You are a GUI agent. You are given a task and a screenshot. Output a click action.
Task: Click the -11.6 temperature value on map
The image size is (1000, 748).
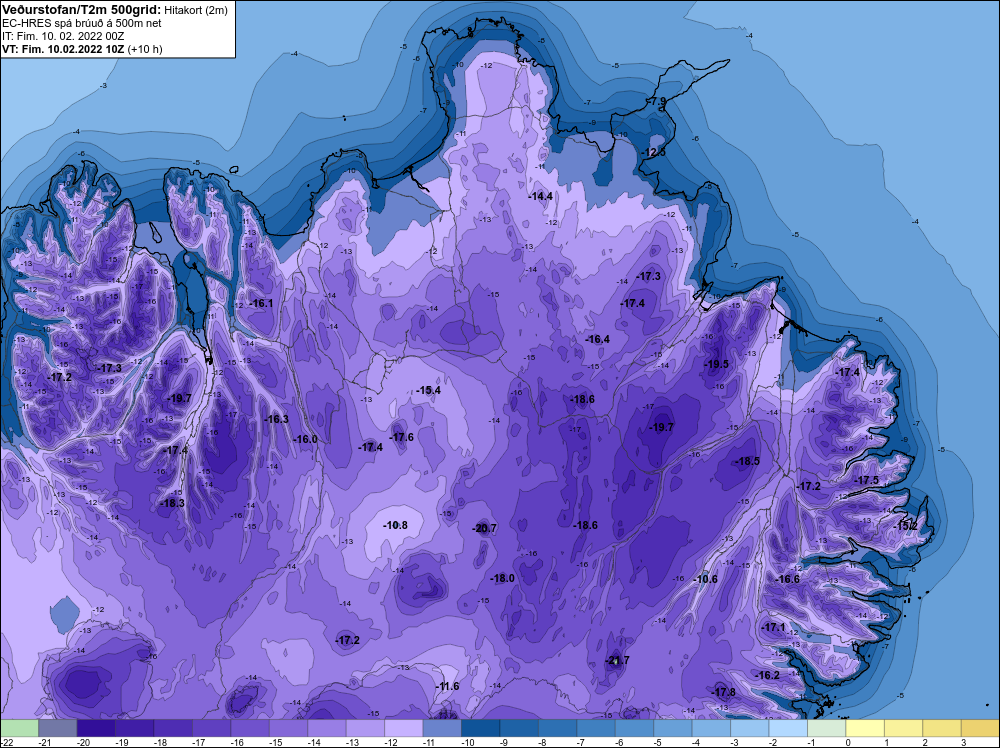pos(446,687)
